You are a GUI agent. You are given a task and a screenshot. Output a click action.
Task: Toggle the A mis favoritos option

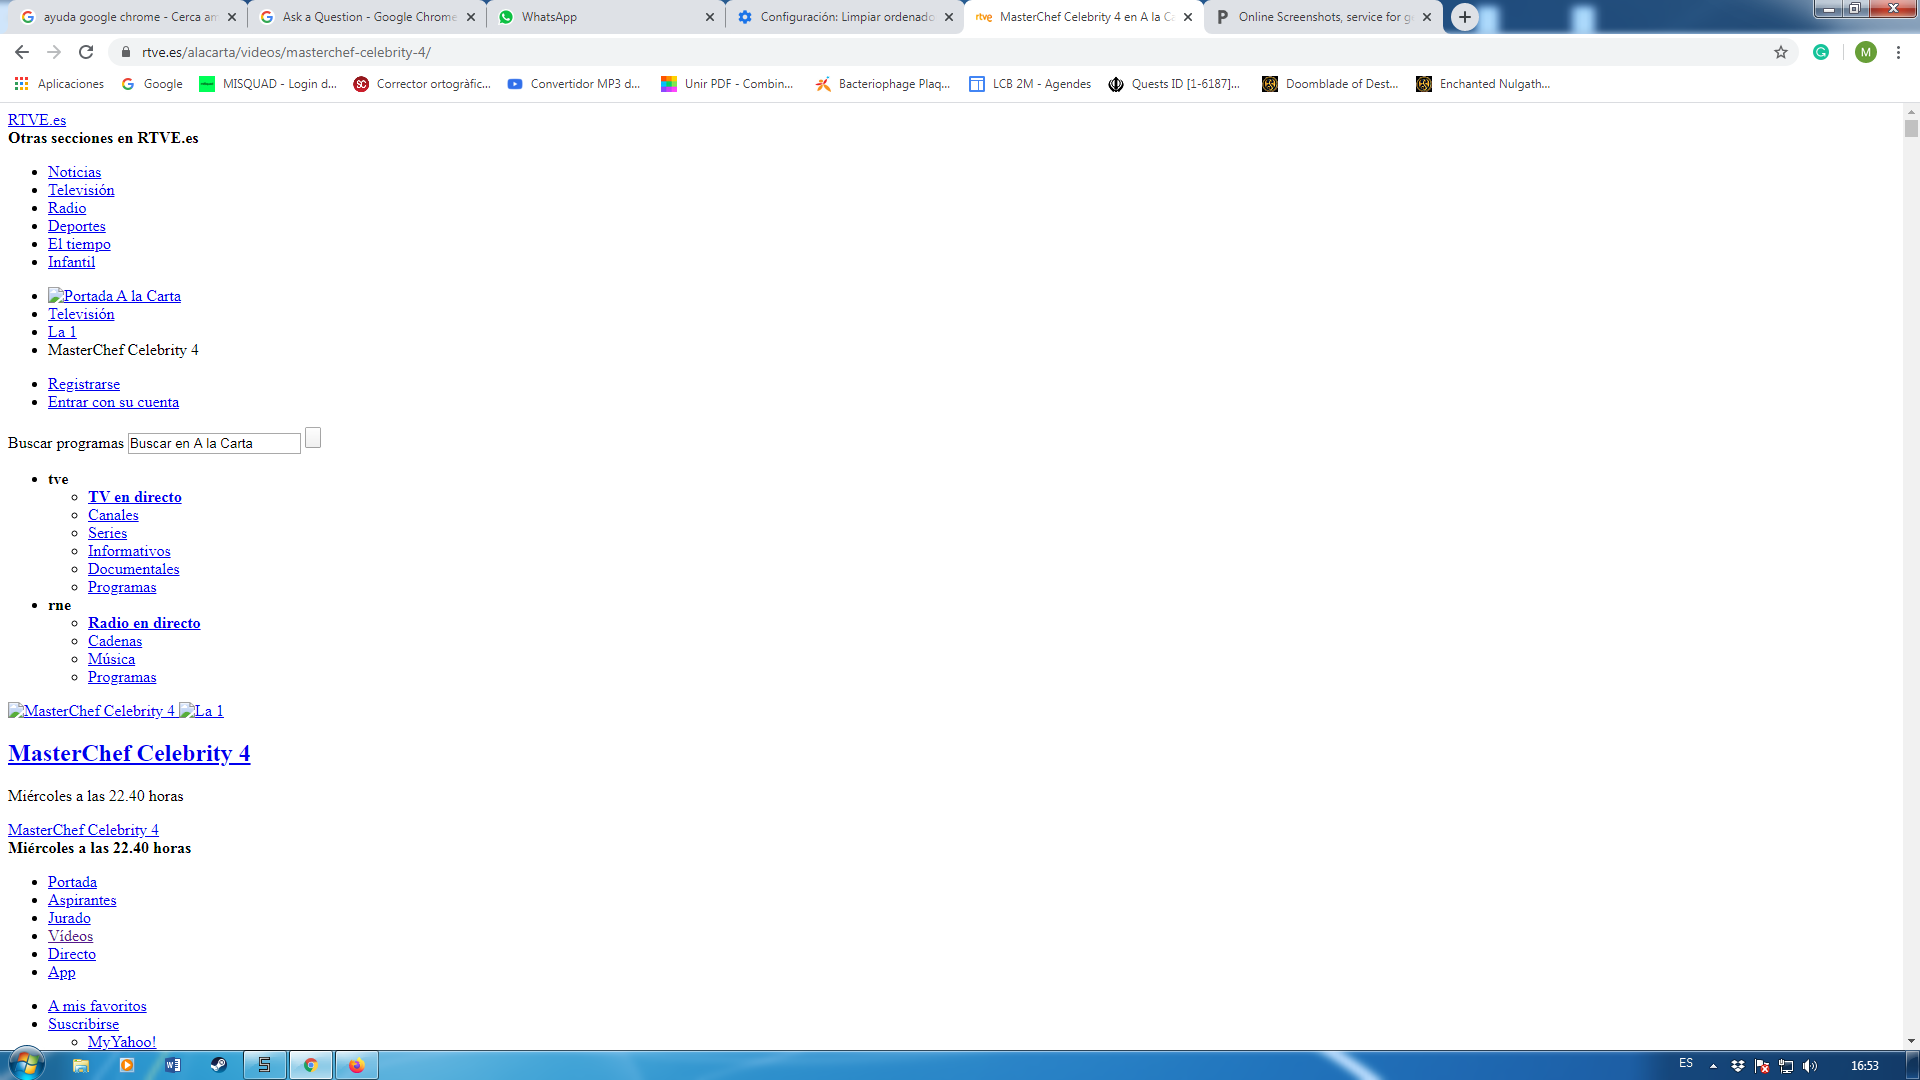click(x=96, y=1006)
